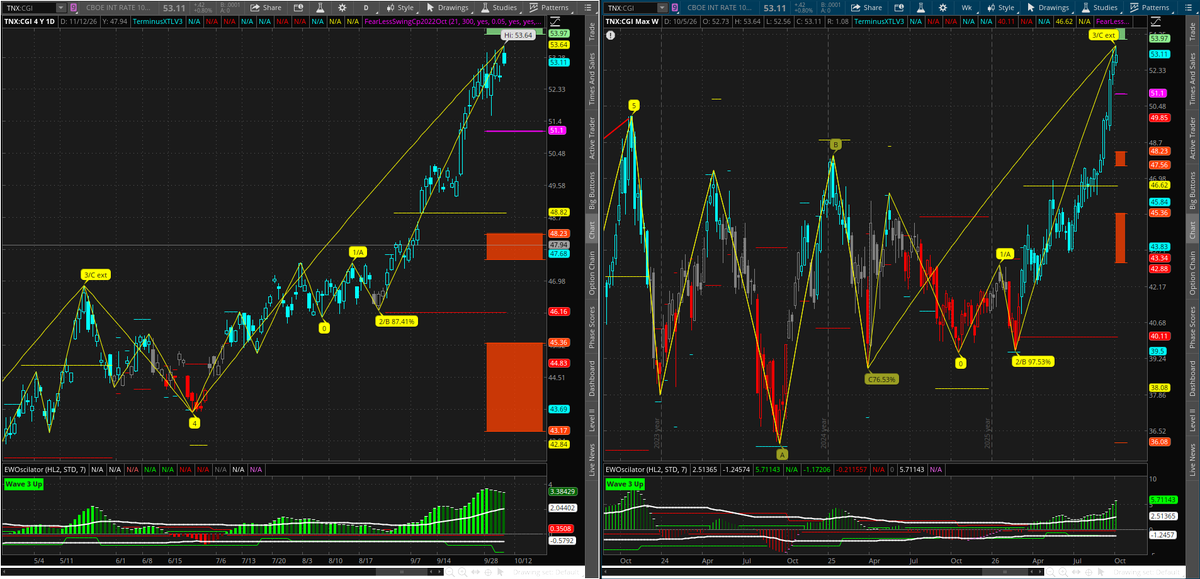Change the D timeframe on left chart
The width and height of the screenshot is (1200, 579).
pos(365,8)
